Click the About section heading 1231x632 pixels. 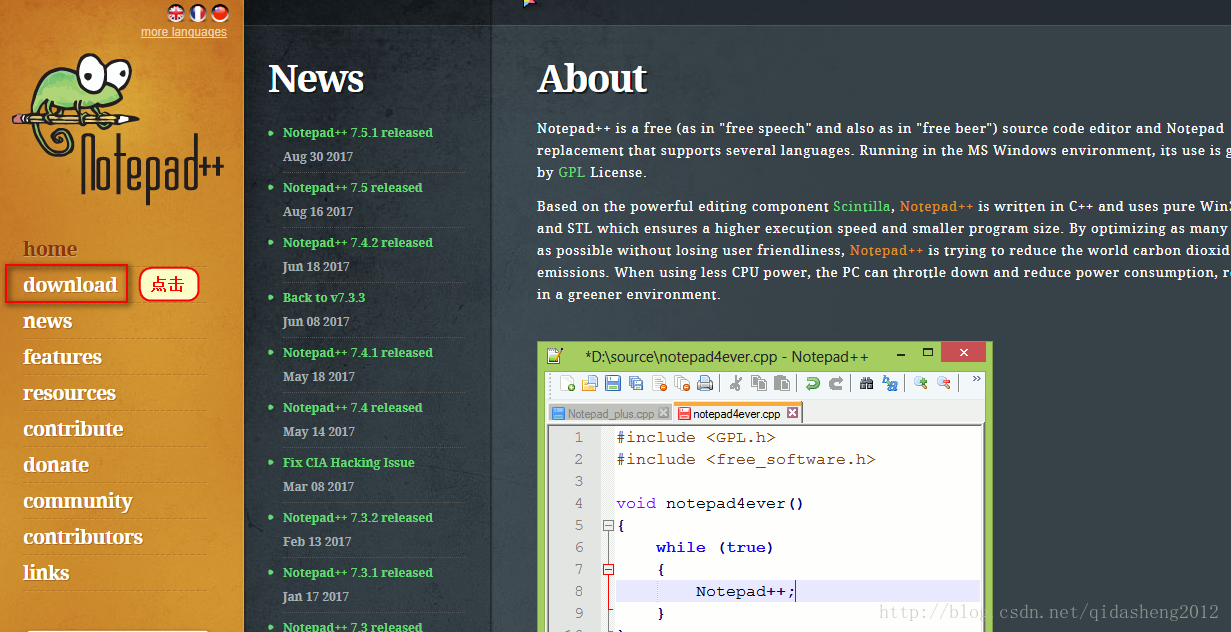pyautogui.click(x=592, y=79)
